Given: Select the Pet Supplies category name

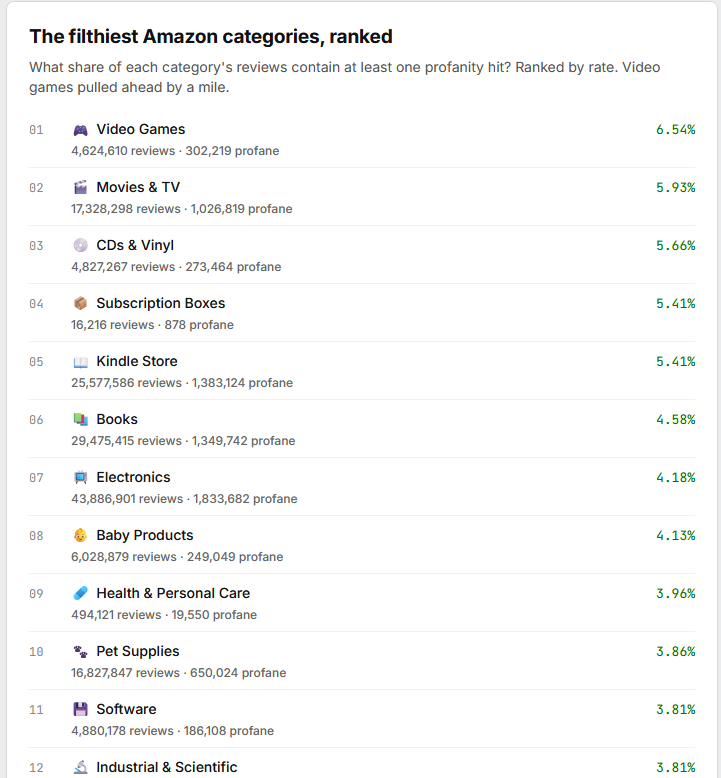Looking at the screenshot, I should [x=138, y=652].
